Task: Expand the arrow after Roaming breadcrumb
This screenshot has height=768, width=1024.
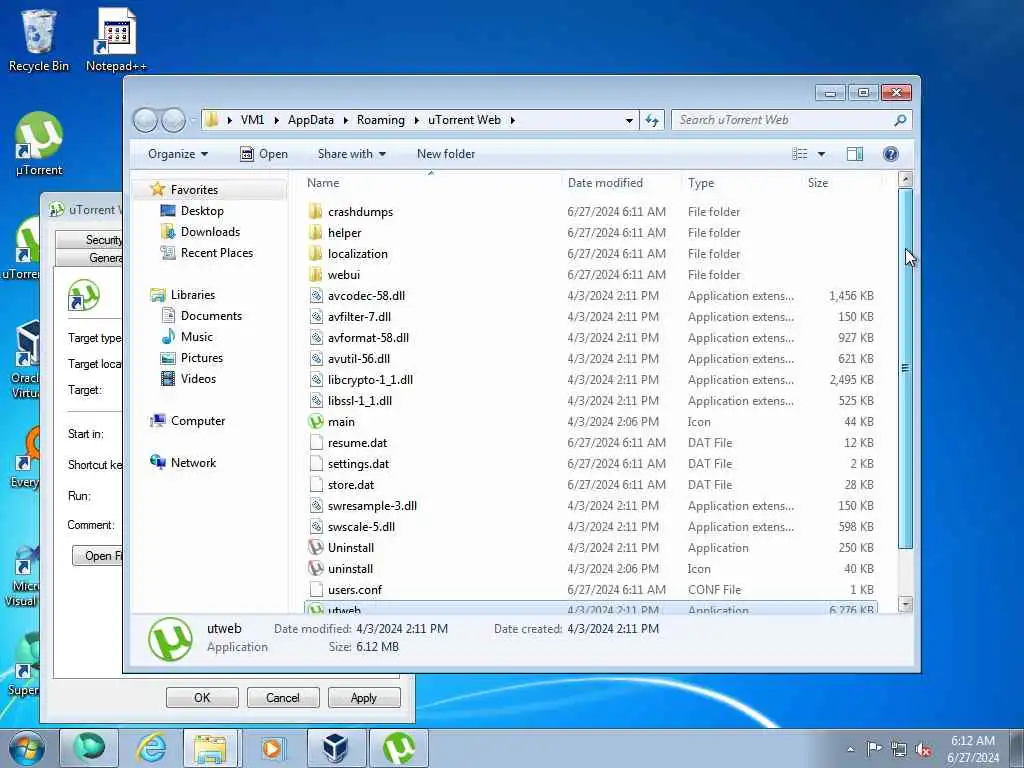Action: [416, 120]
